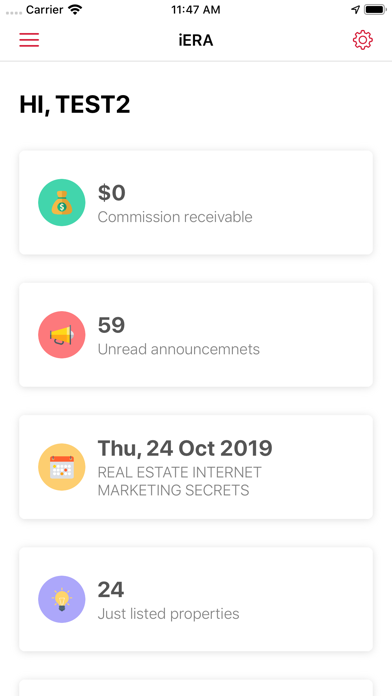
Task: Select the $0 commission amount
Action: 111,193
